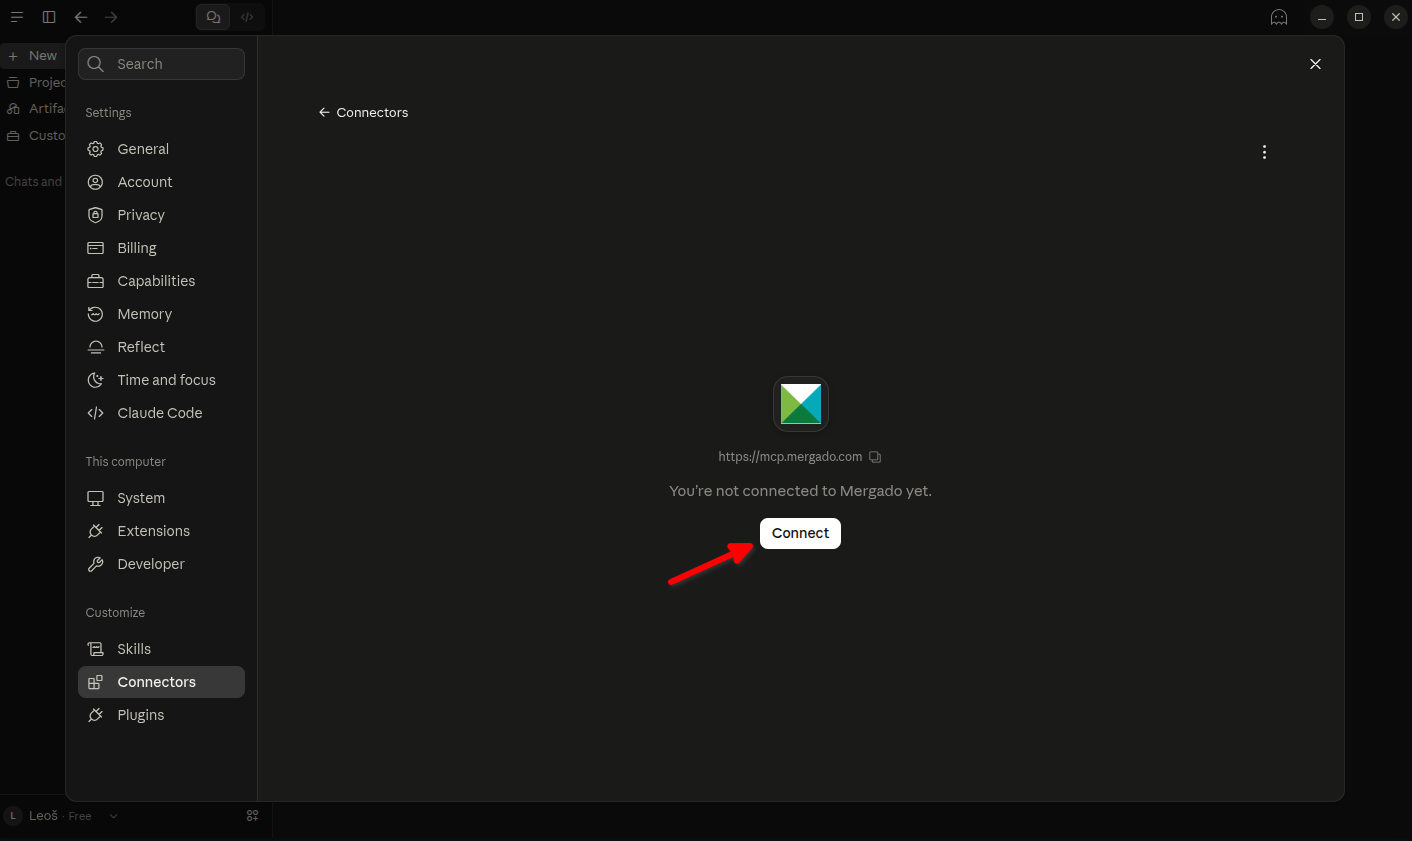This screenshot has width=1412, height=841.
Task: Go back to the Connectors list
Action: pos(363,113)
